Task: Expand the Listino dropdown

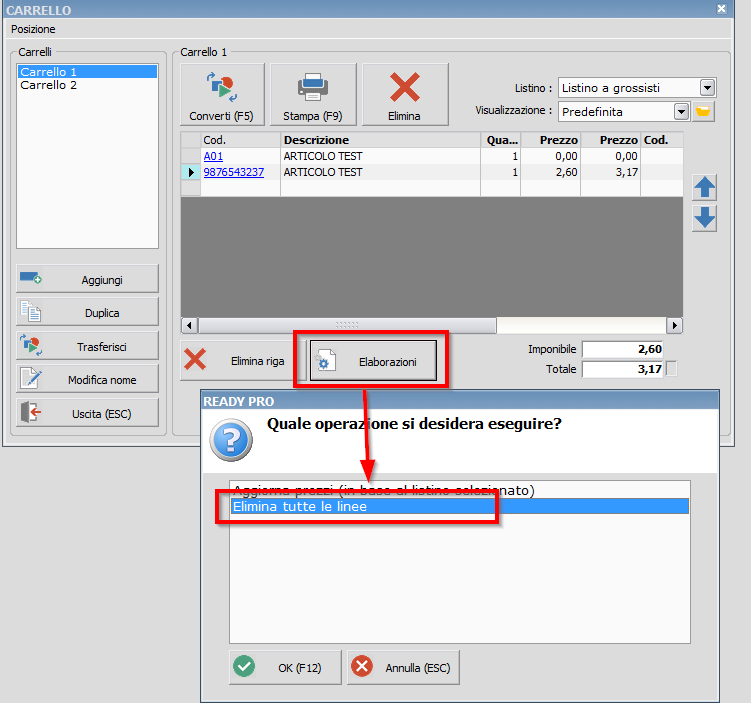Action: [x=707, y=88]
